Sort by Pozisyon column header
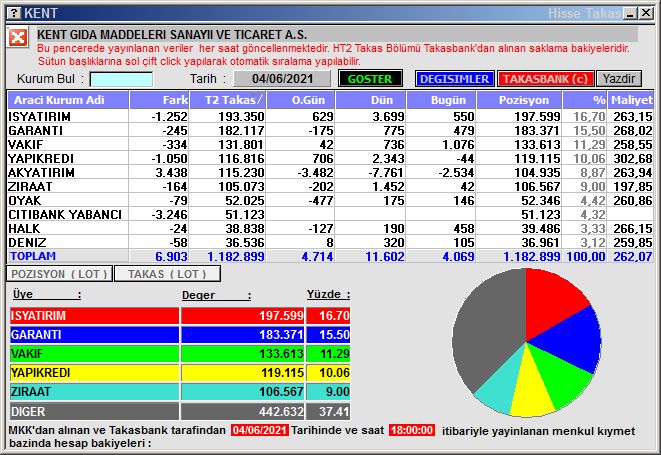Image resolution: width=661 pixels, height=455 pixels. point(519,100)
